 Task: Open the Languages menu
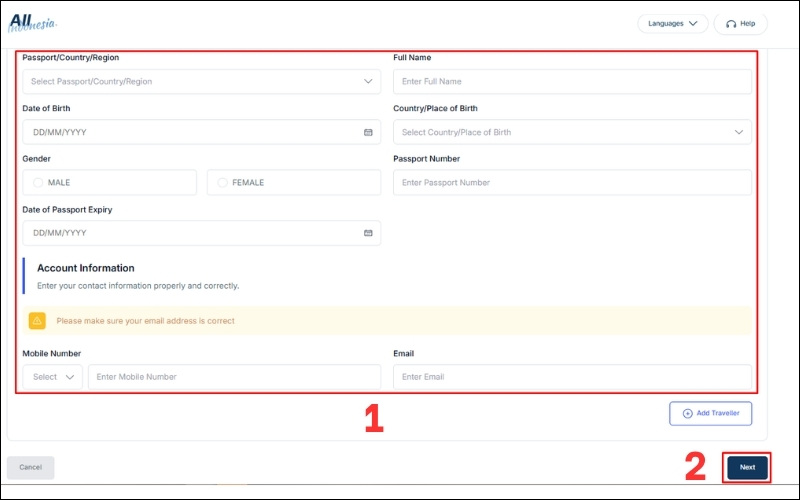672,23
